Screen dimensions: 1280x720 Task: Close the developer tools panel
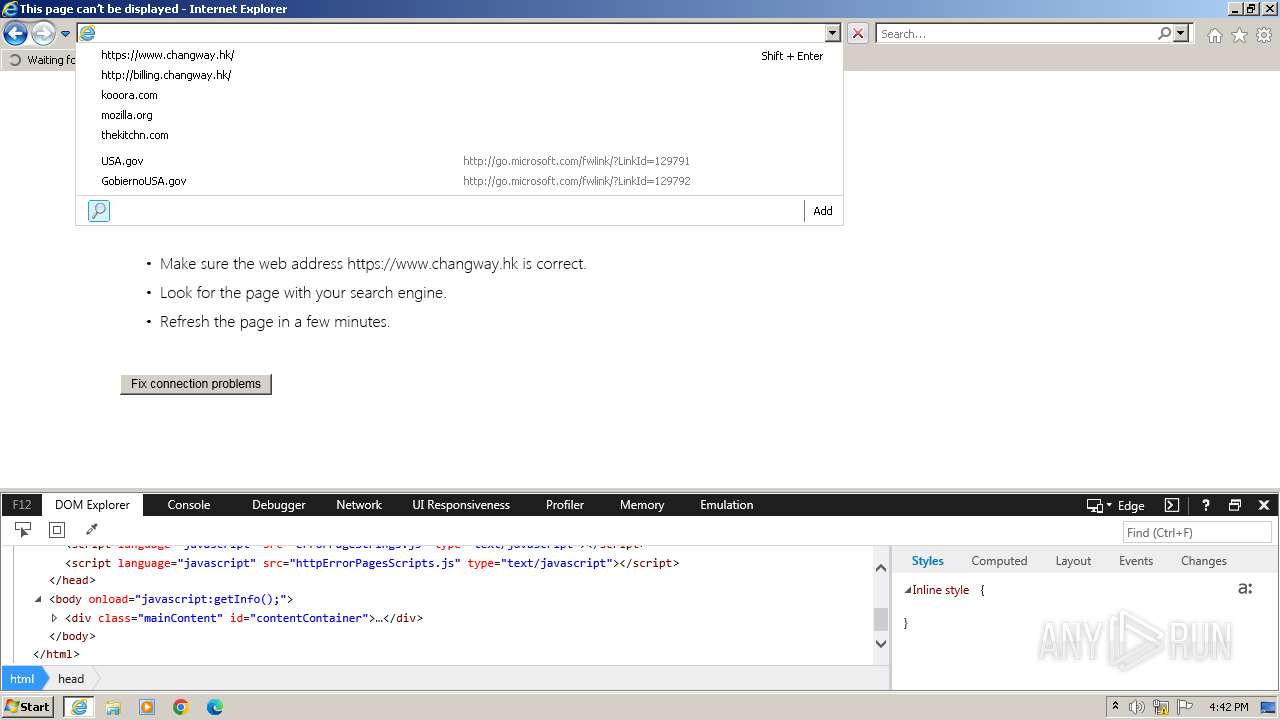[1264, 505]
